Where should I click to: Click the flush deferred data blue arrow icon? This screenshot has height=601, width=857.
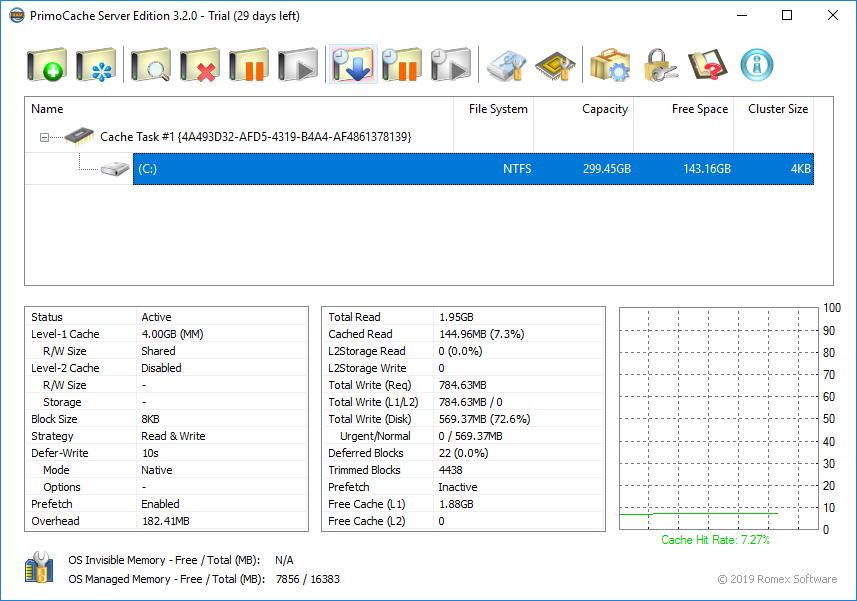click(x=352, y=66)
